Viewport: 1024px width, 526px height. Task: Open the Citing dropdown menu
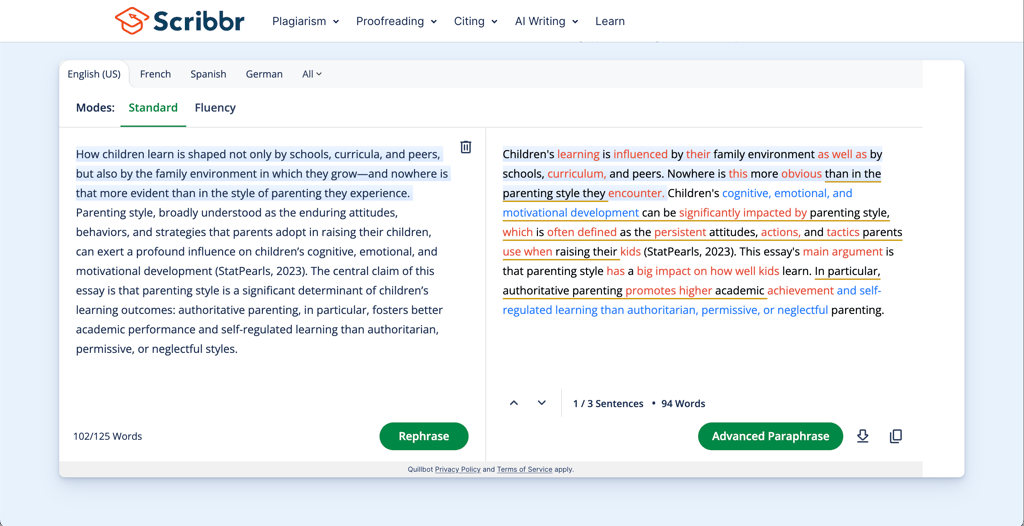[476, 21]
